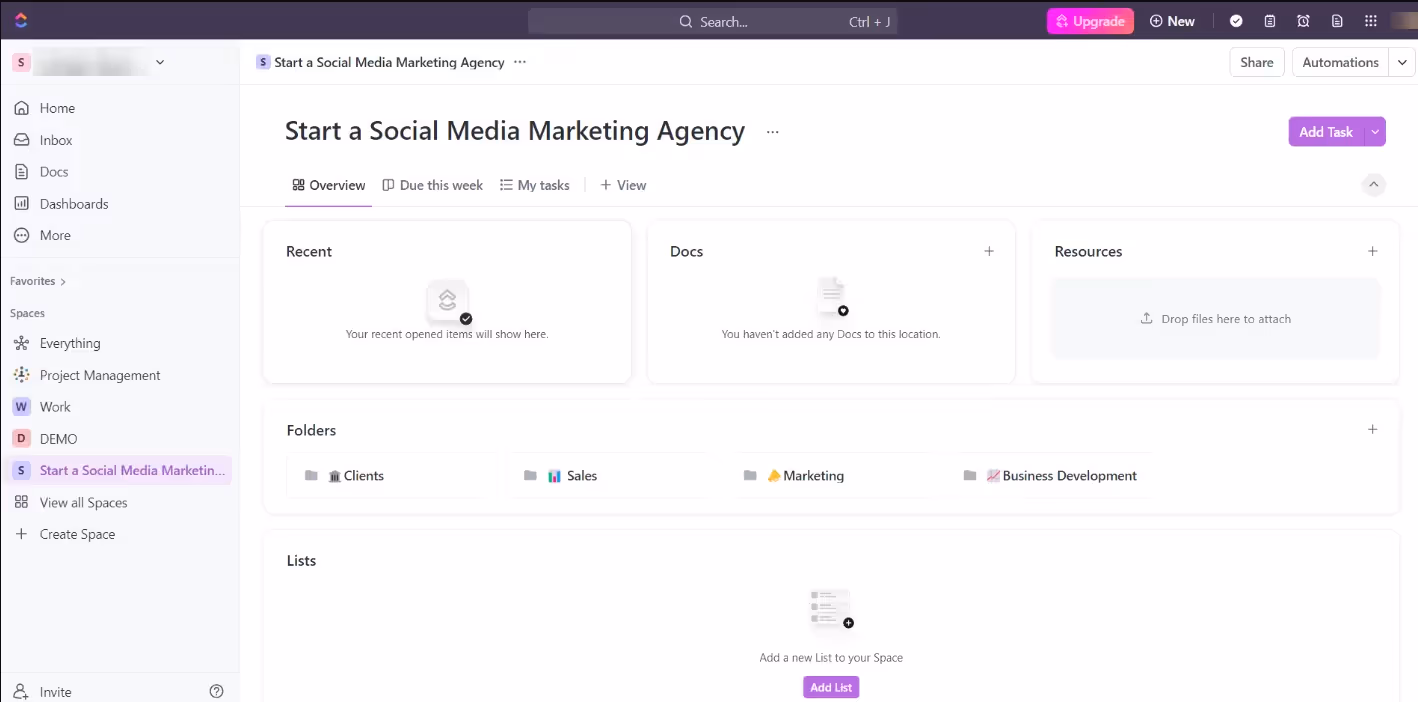Click the Upgrade button

pyautogui.click(x=1090, y=20)
